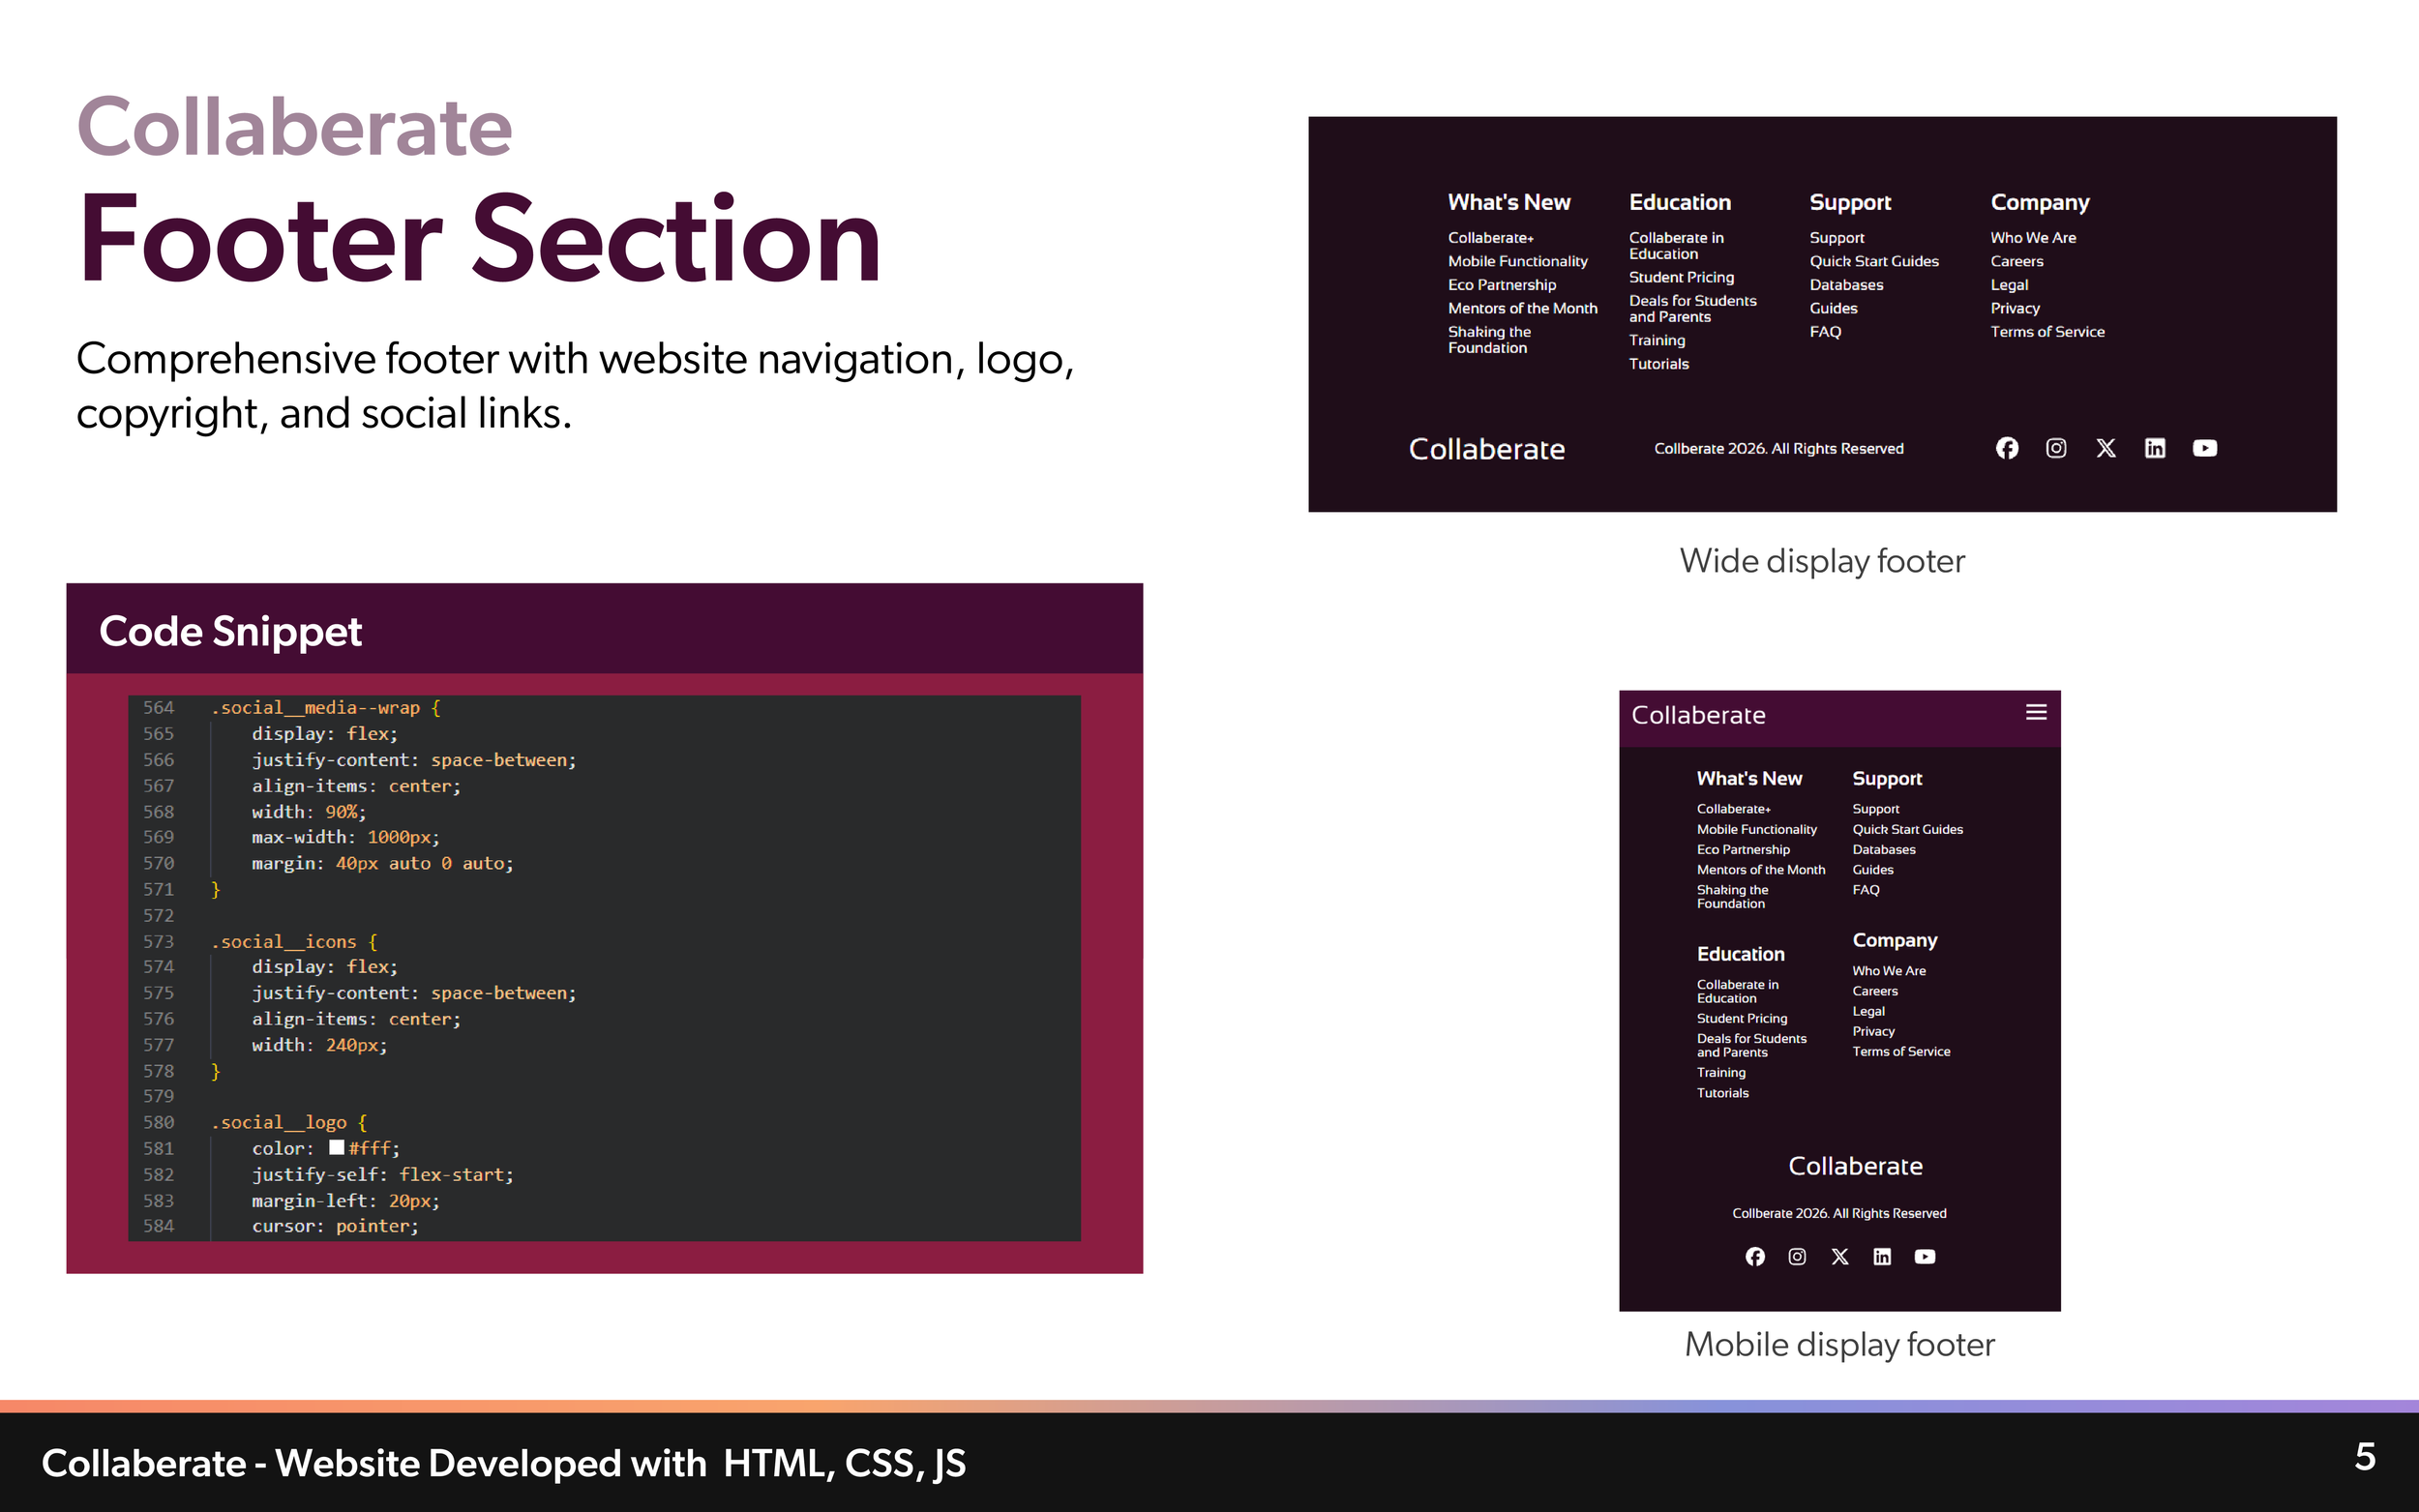This screenshot has width=2419, height=1512.
Task: Open Tutorials link in wide footer
Action: tap(1658, 364)
